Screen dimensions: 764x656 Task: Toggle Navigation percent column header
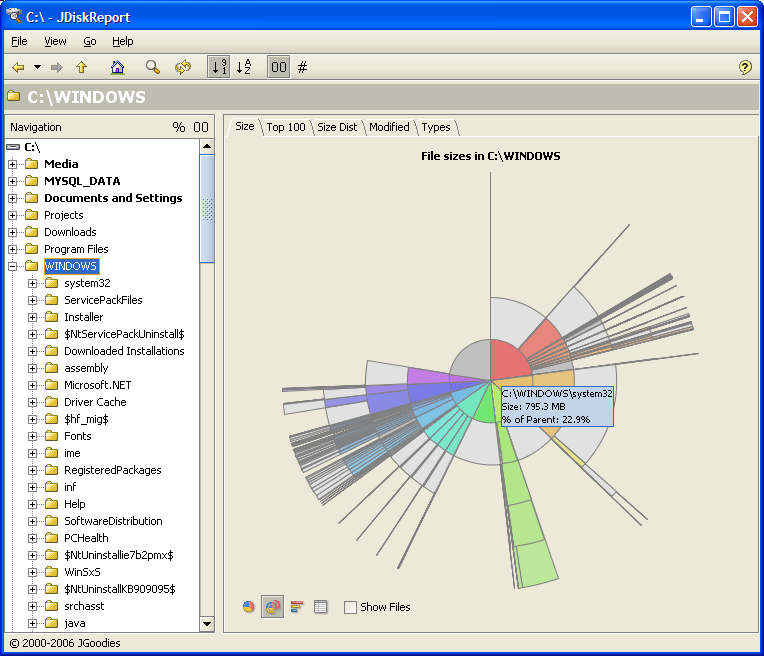[178, 127]
